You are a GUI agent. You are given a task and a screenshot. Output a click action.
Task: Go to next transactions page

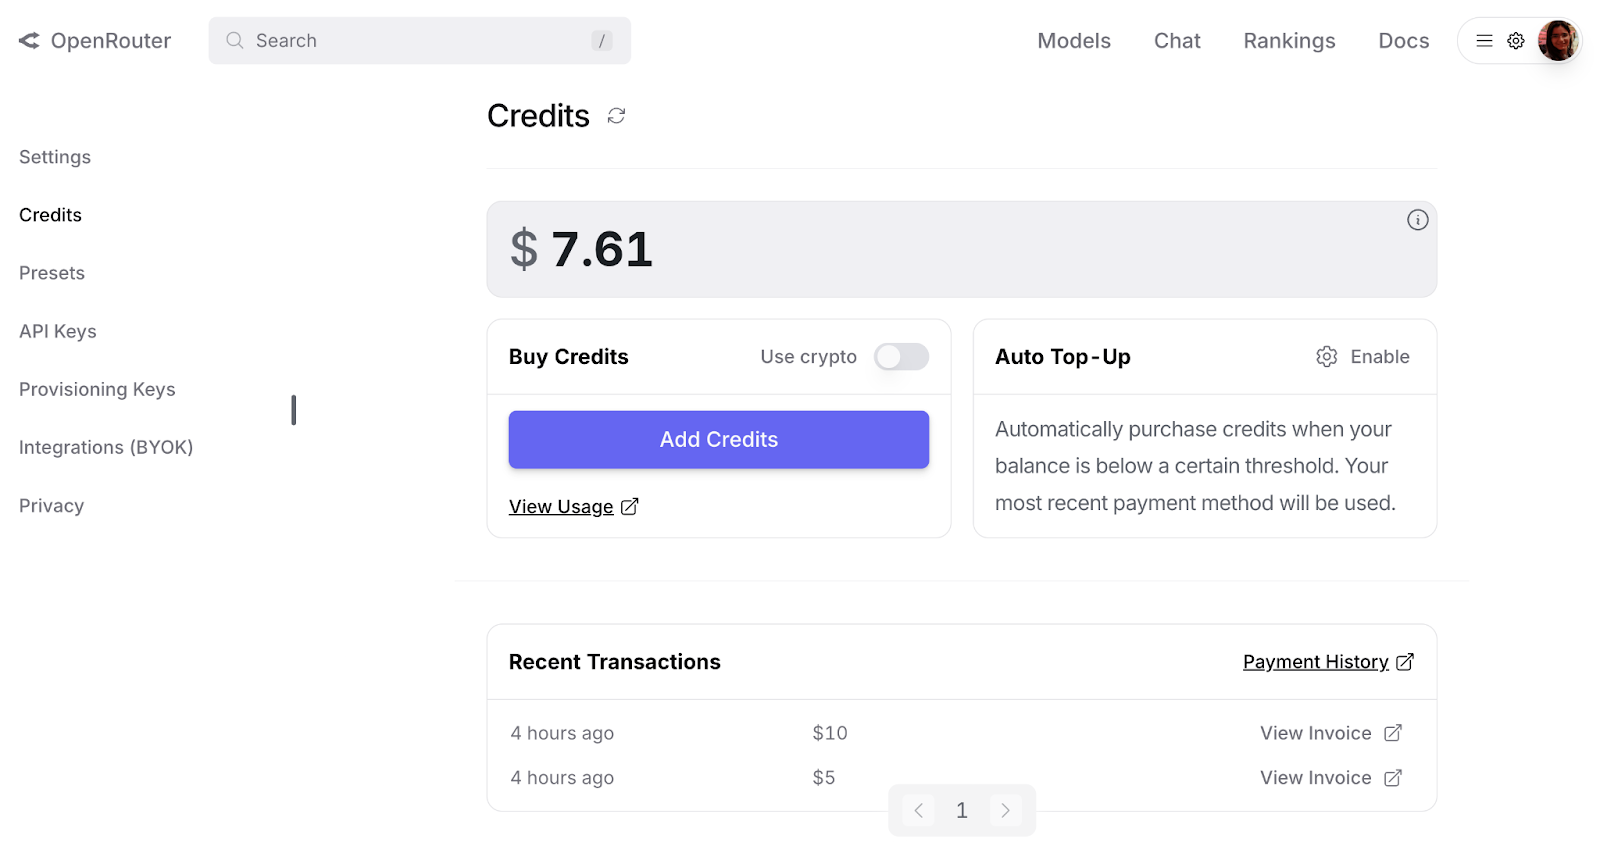1006,811
